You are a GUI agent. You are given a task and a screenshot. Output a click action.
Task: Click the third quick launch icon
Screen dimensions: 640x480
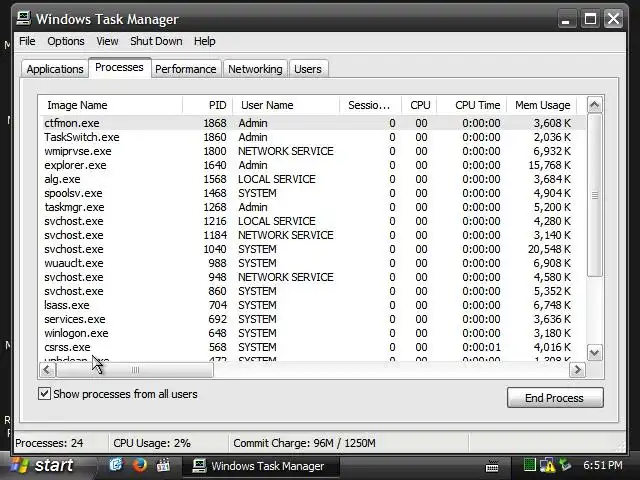tap(163, 465)
